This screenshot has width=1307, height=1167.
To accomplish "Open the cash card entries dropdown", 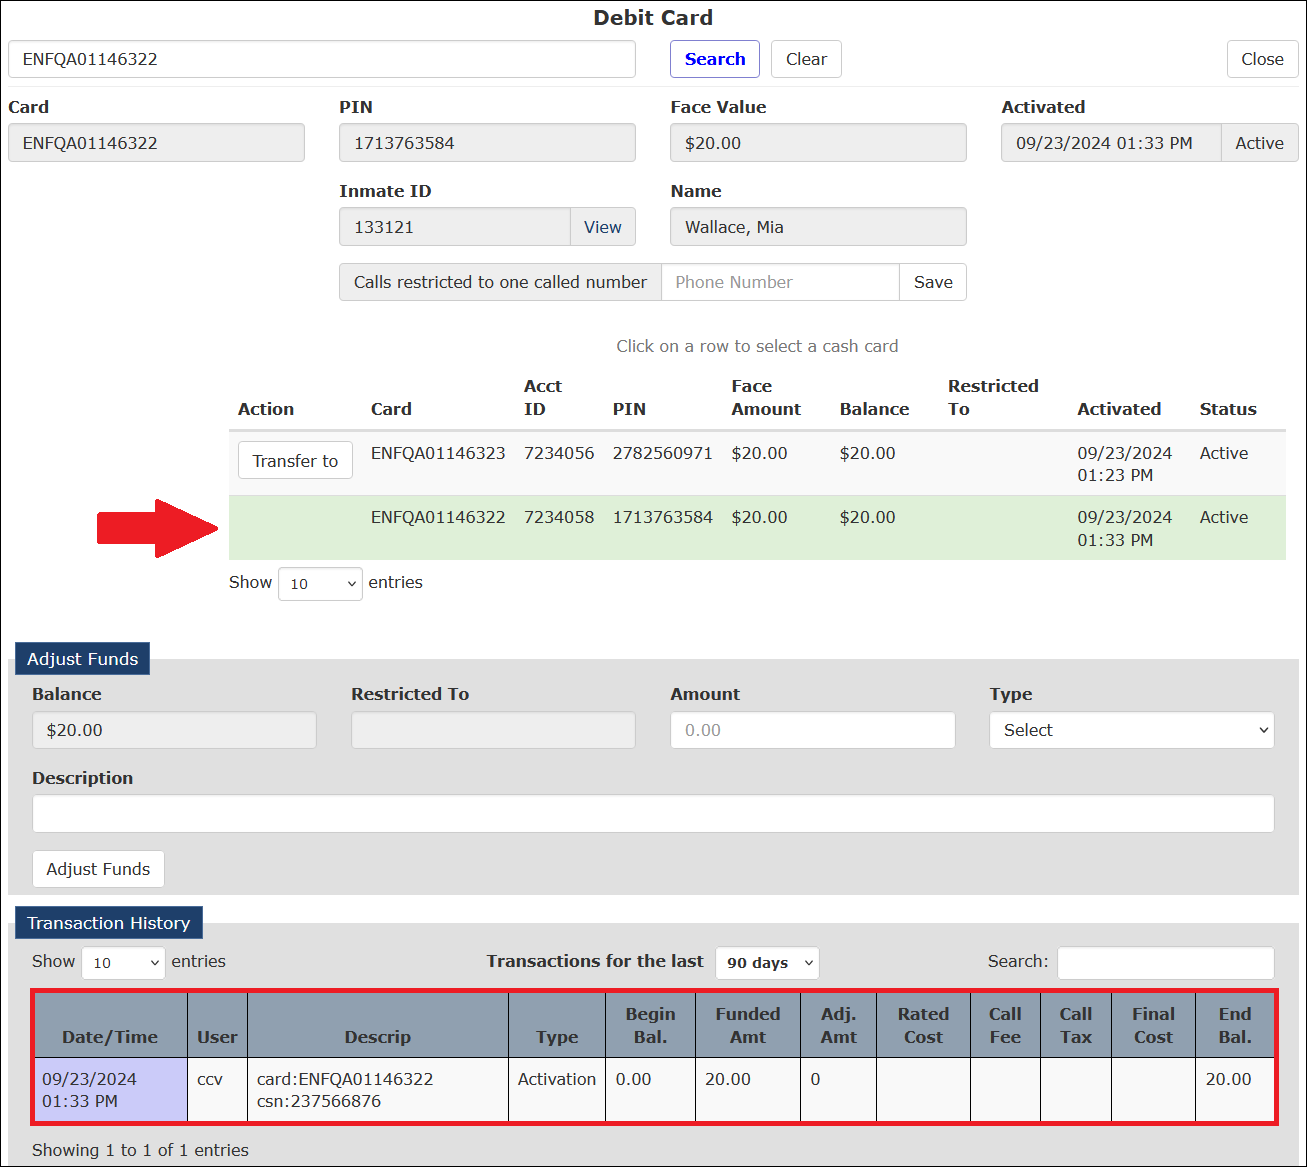I will 320,583.
